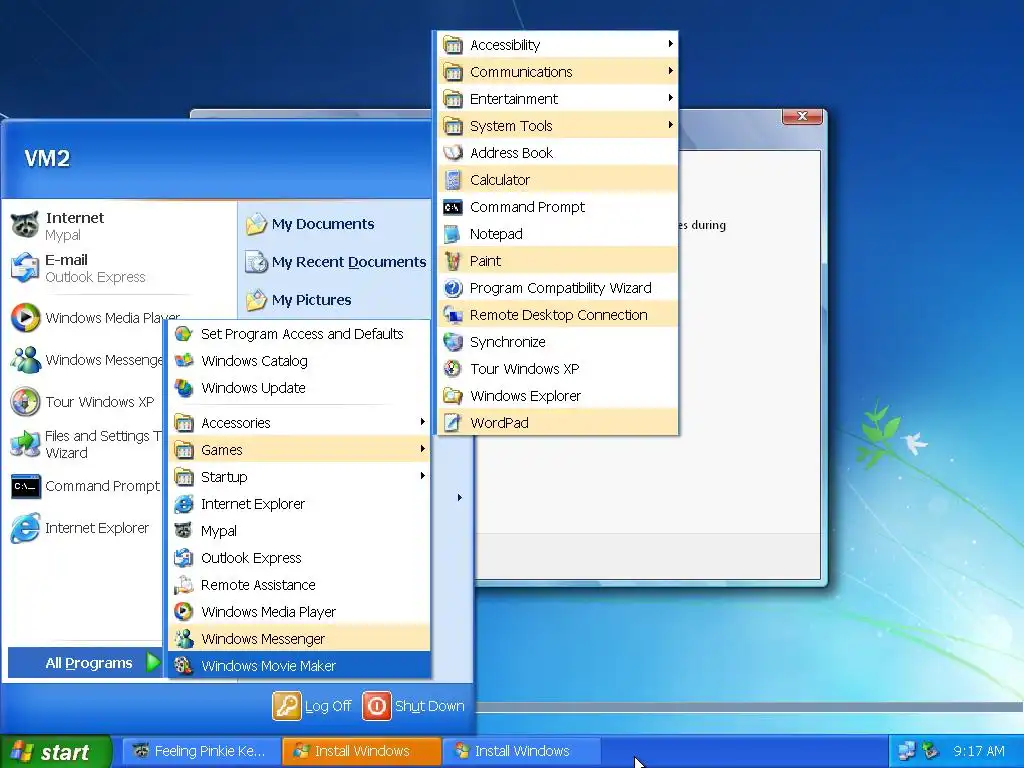The height and width of the screenshot is (768, 1024).
Task: Open Files and Settings Transfer Wizard
Action: click(x=85, y=444)
